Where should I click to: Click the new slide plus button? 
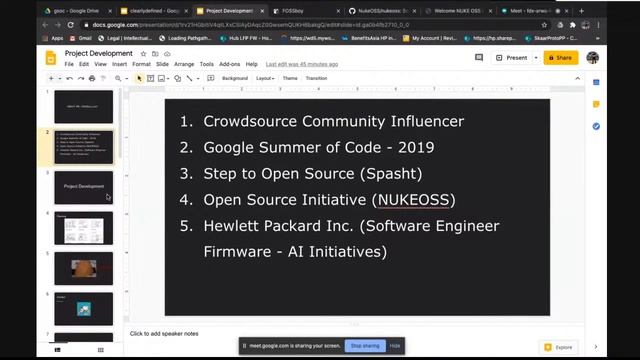click(51, 78)
